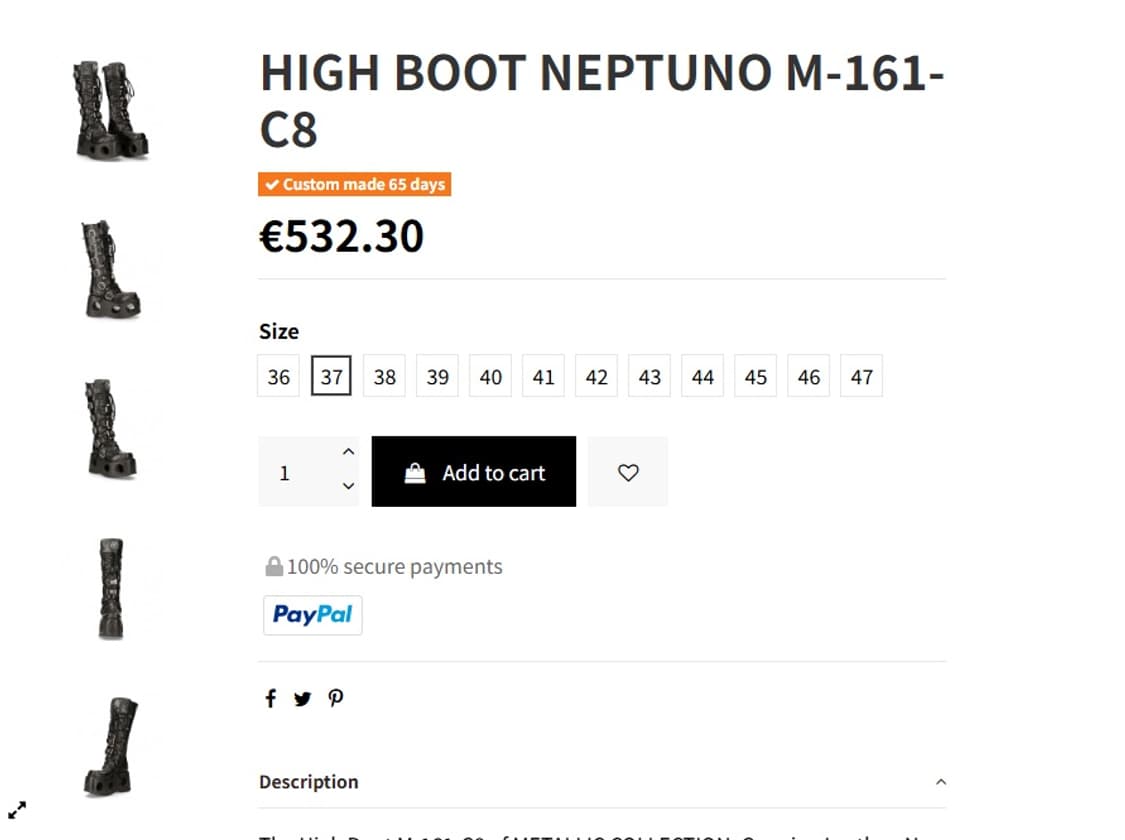
Task: Choose size 40 option
Action: coord(490,377)
